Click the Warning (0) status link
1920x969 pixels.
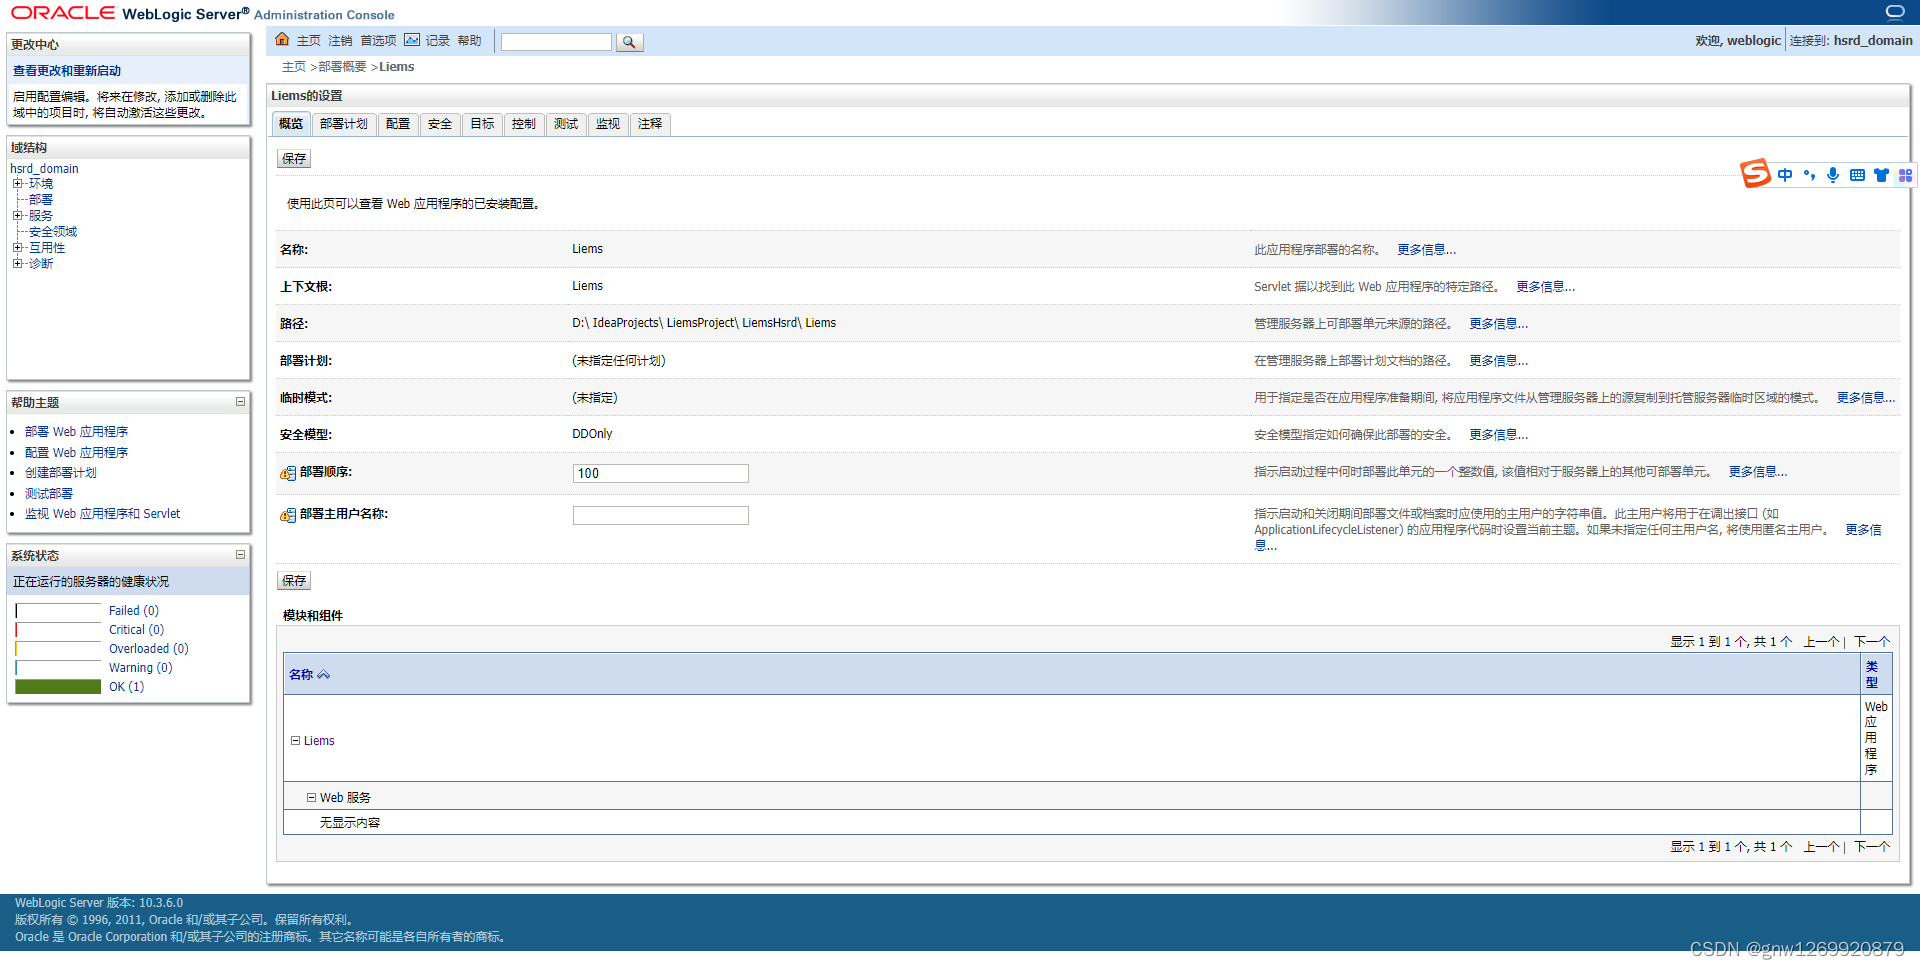click(x=140, y=668)
